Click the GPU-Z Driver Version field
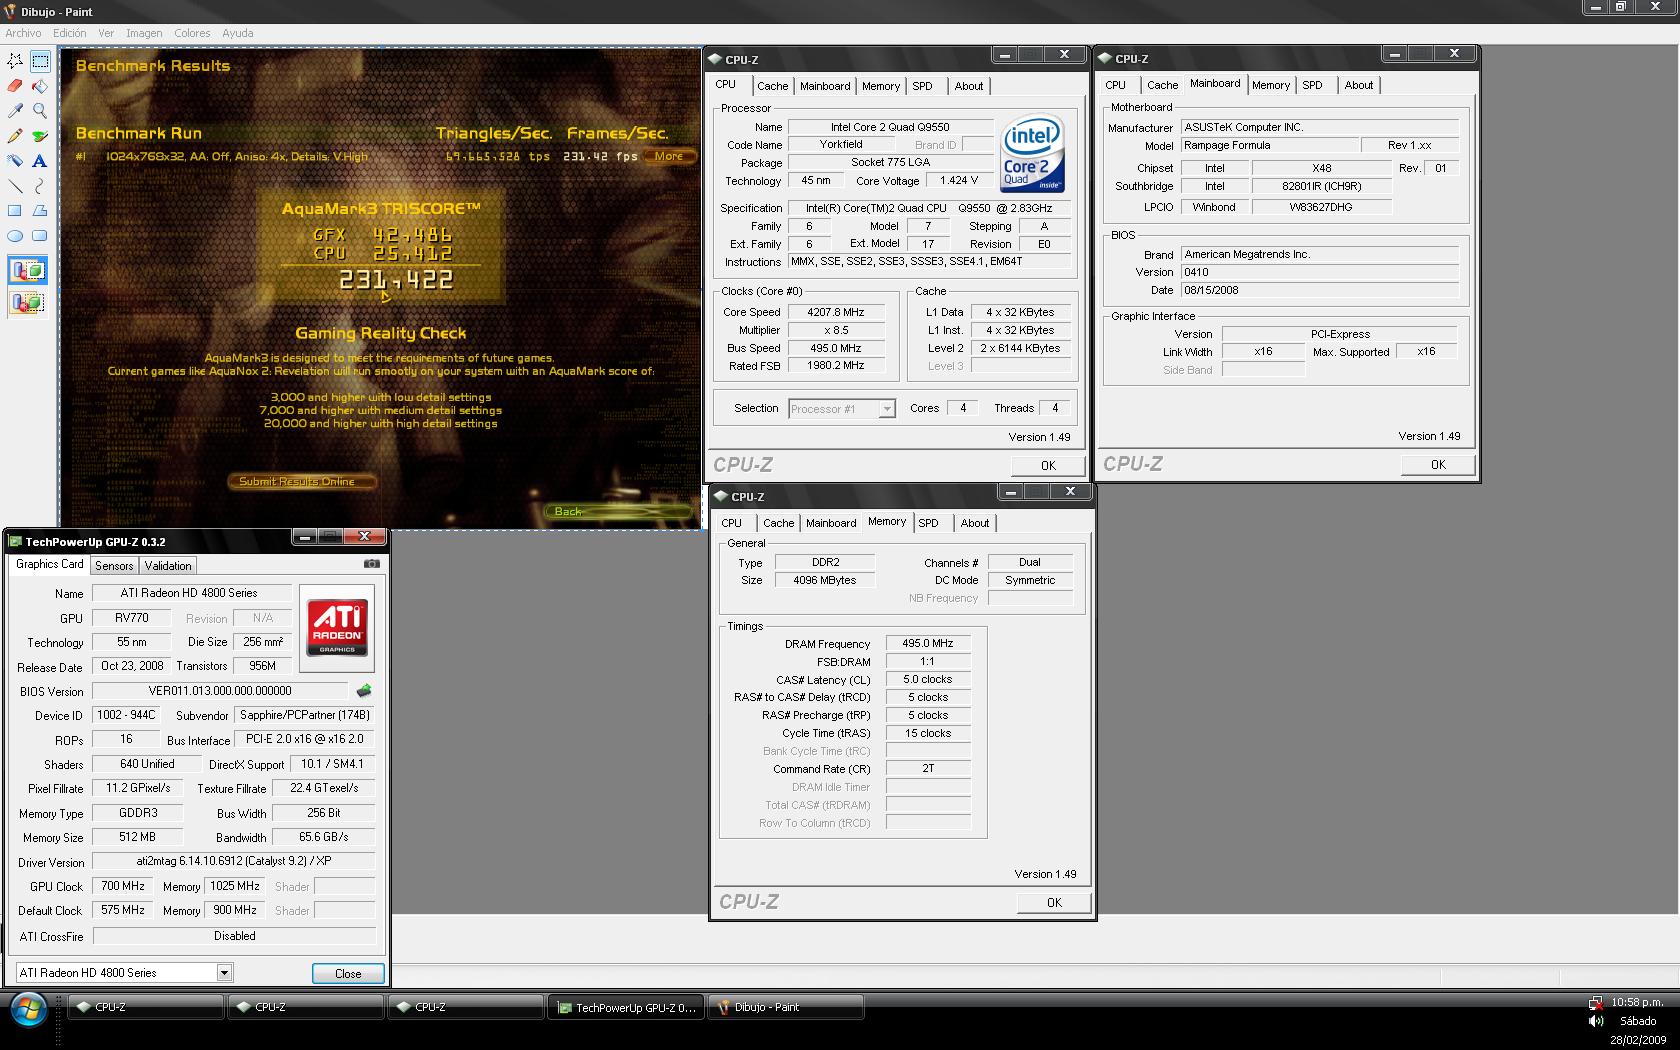This screenshot has height=1050, width=1680. pyautogui.click(x=234, y=861)
